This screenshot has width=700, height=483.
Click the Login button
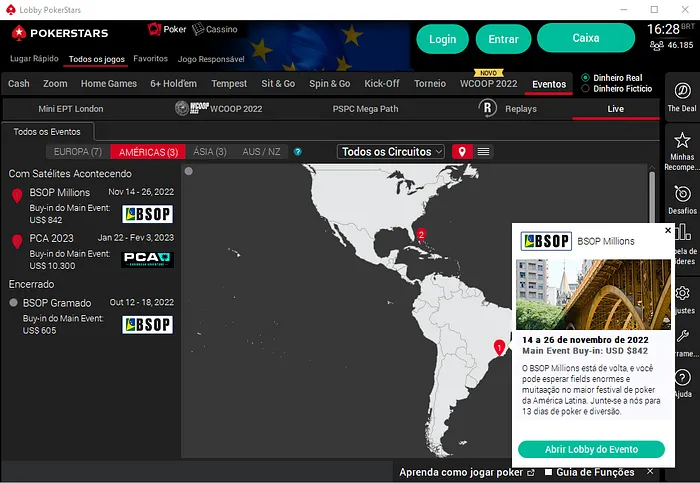pyautogui.click(x=442, y=39)
